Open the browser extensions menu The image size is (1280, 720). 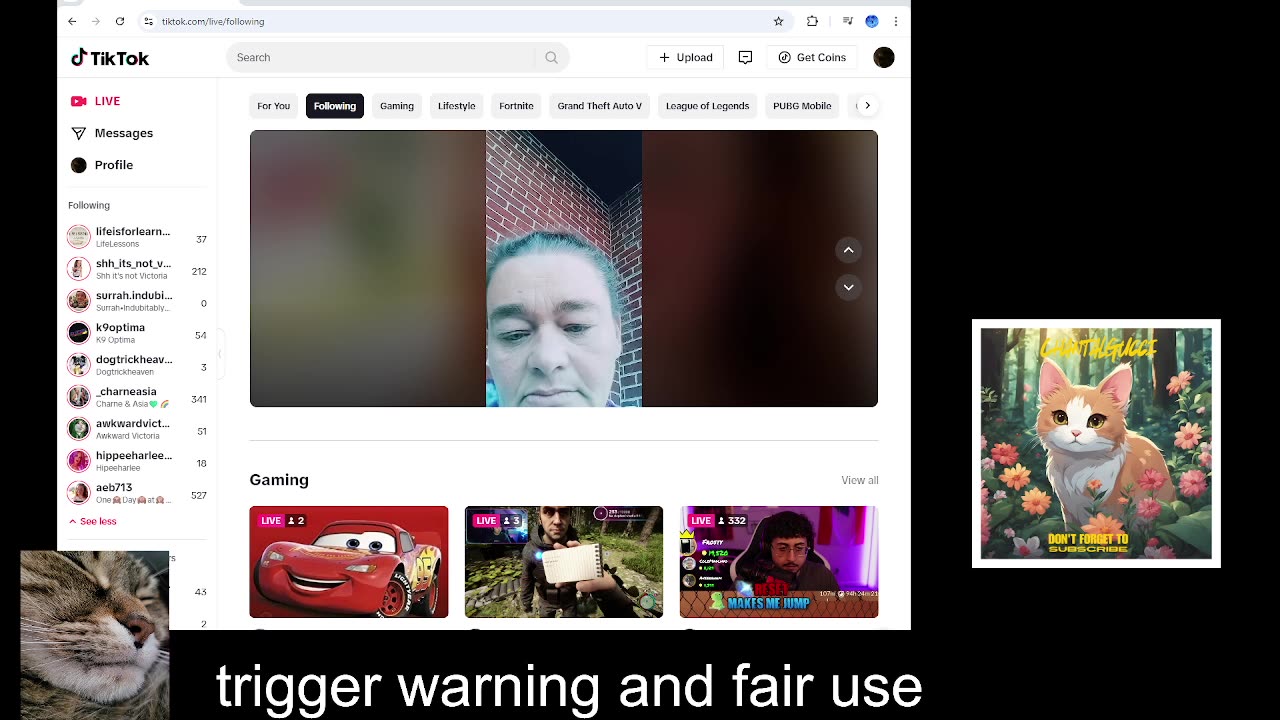(812, 21)
